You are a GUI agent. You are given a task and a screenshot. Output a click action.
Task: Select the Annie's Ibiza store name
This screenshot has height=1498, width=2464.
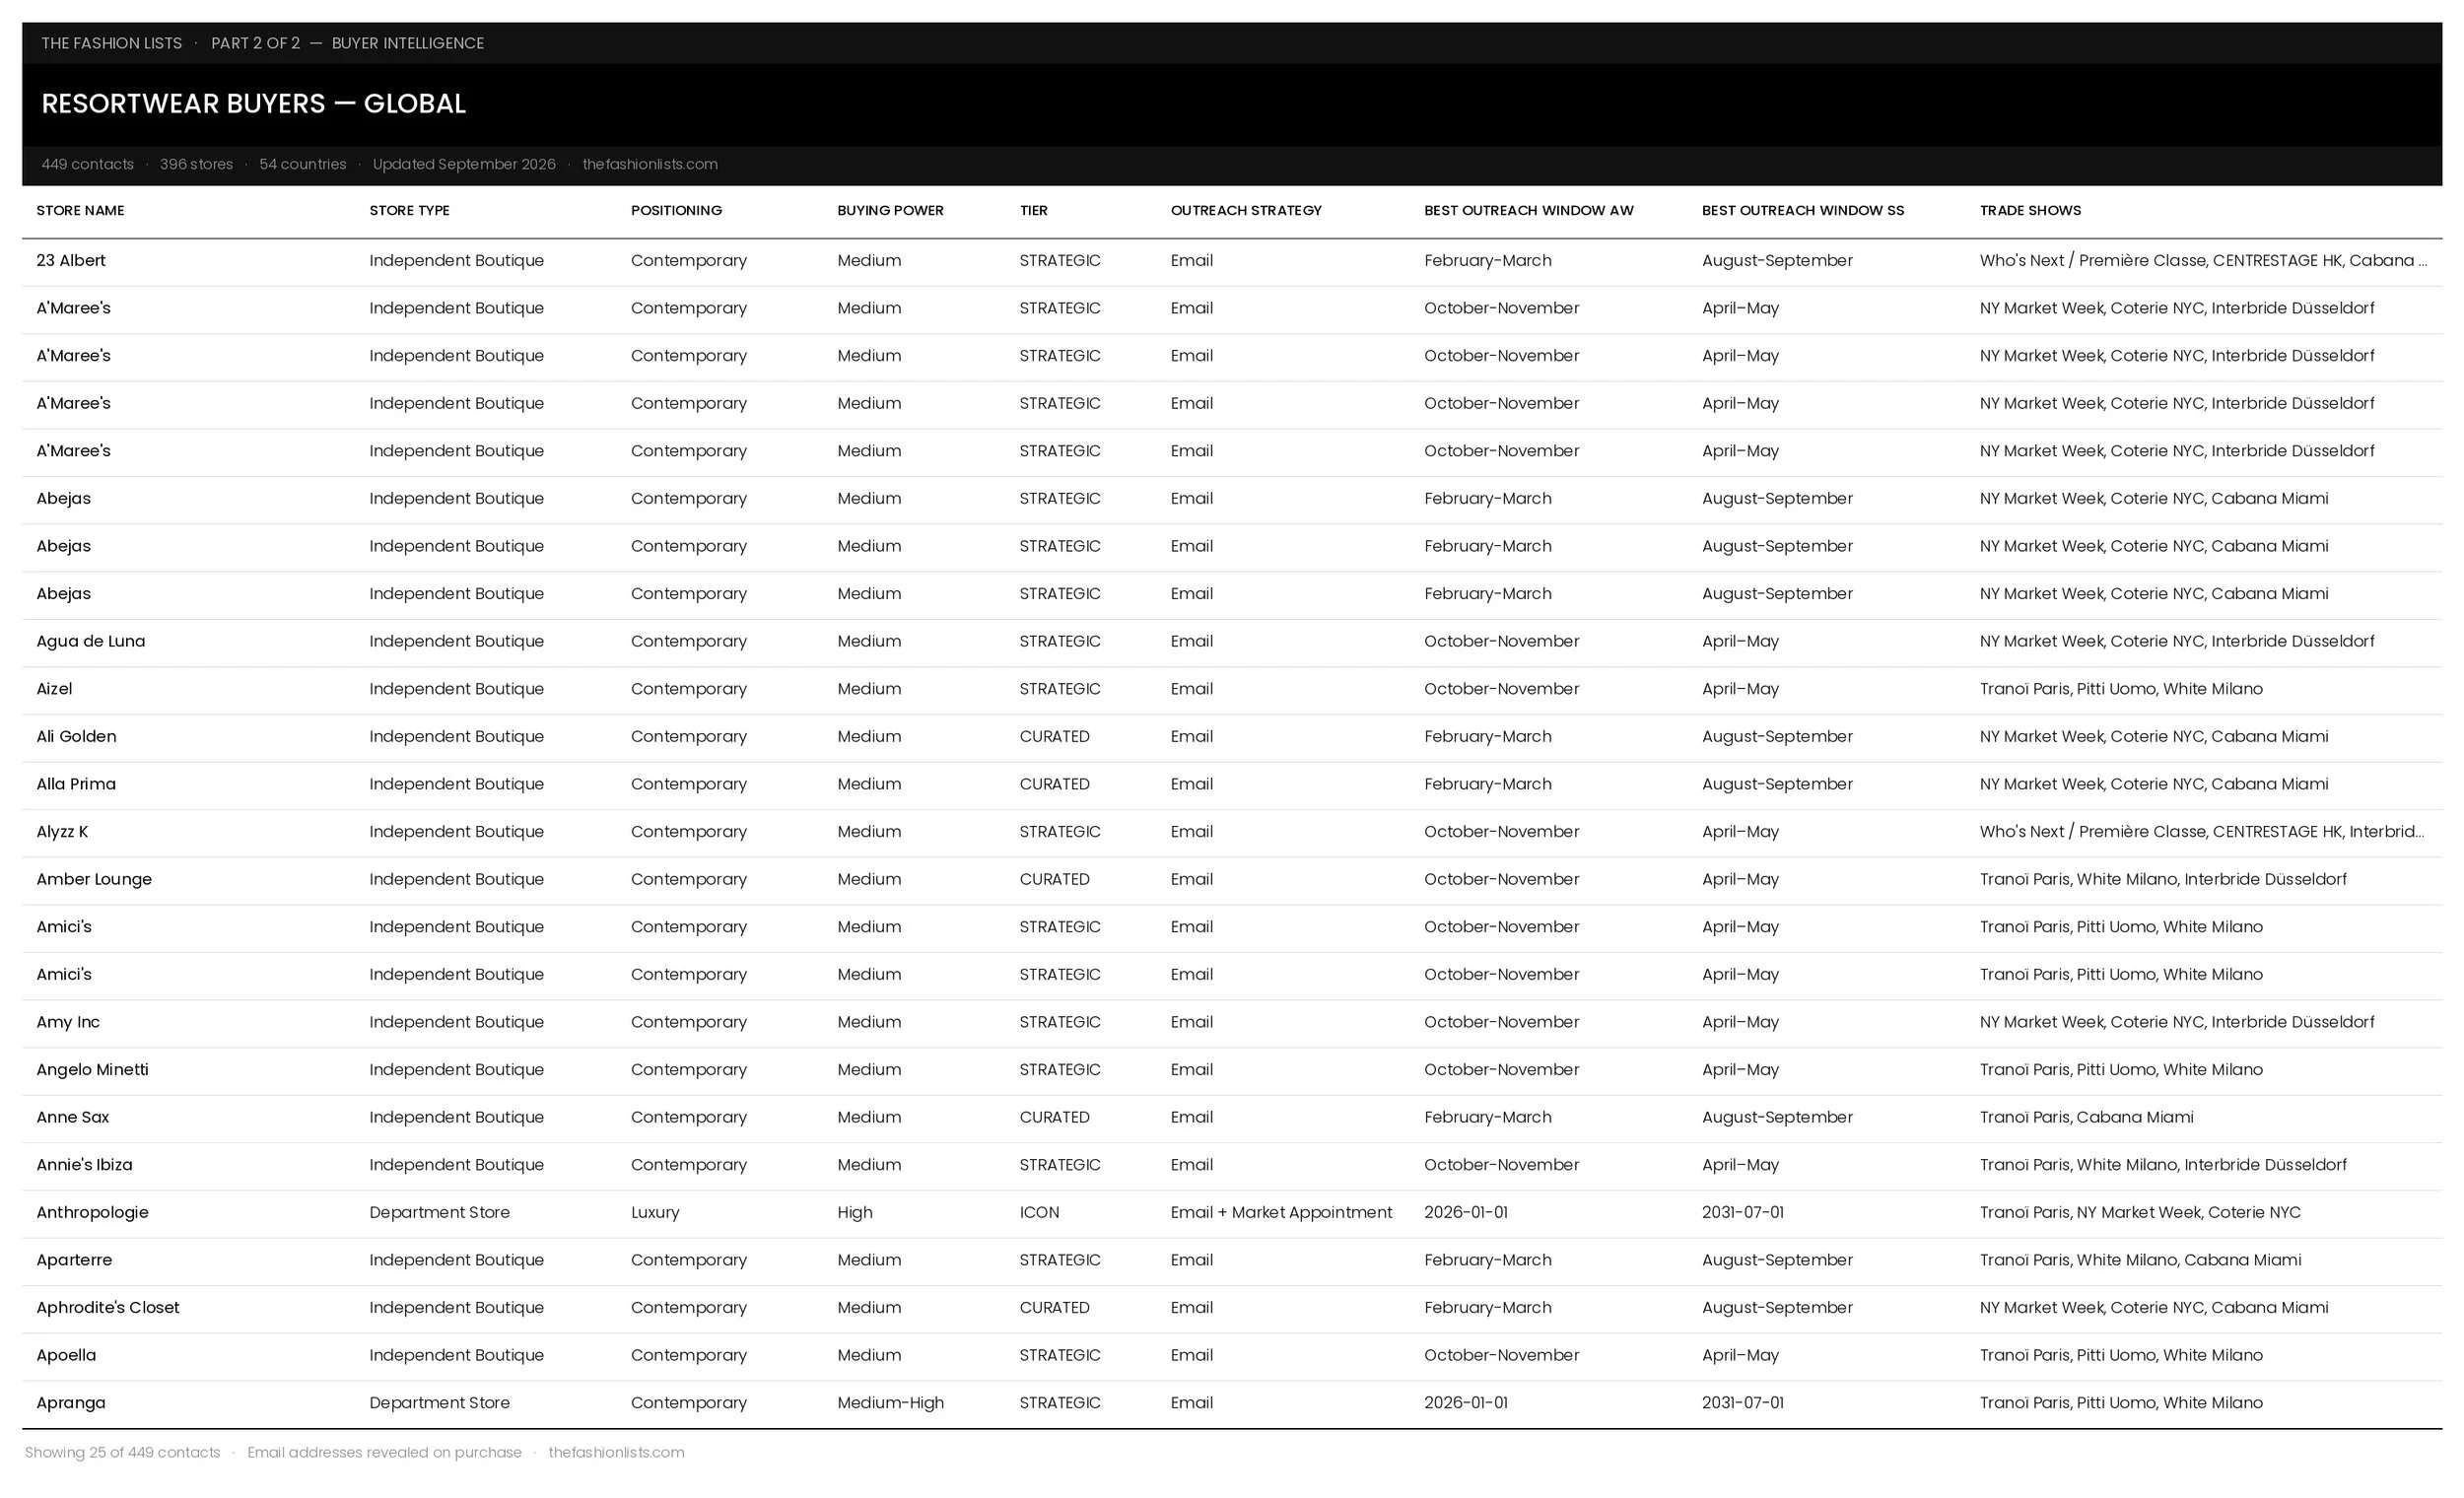tap(84, 1165)
